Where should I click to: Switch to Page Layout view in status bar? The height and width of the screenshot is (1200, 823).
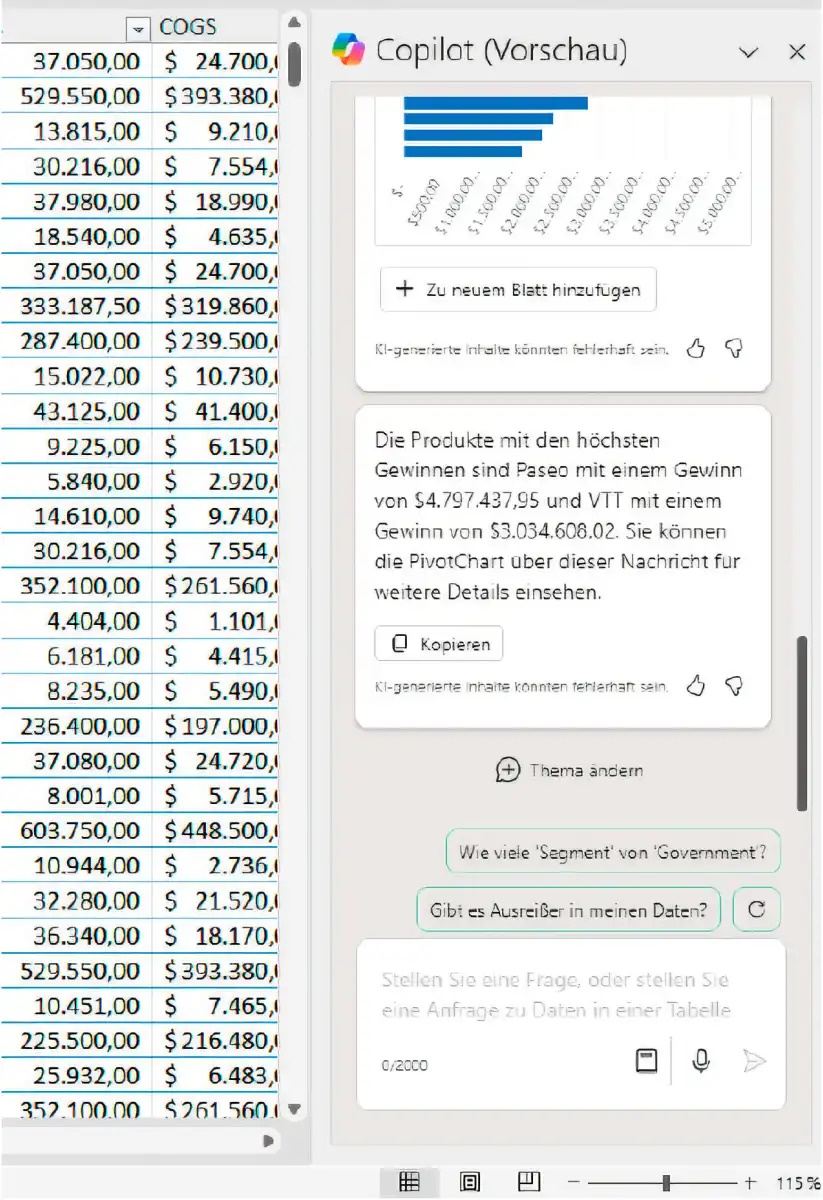pos(470,1183)
